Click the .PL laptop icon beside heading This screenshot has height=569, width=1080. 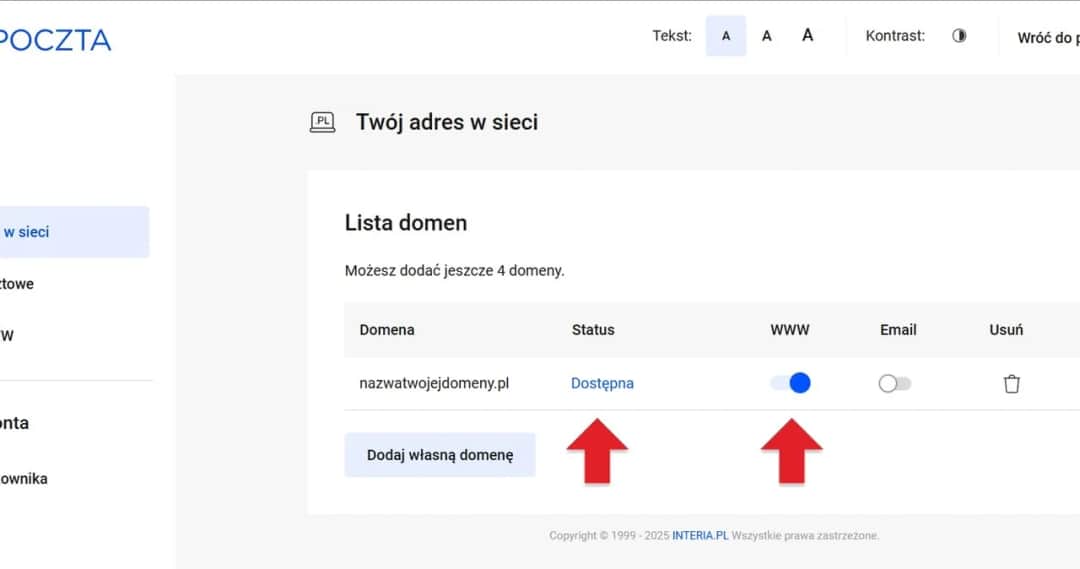click(x=322, y=122)
